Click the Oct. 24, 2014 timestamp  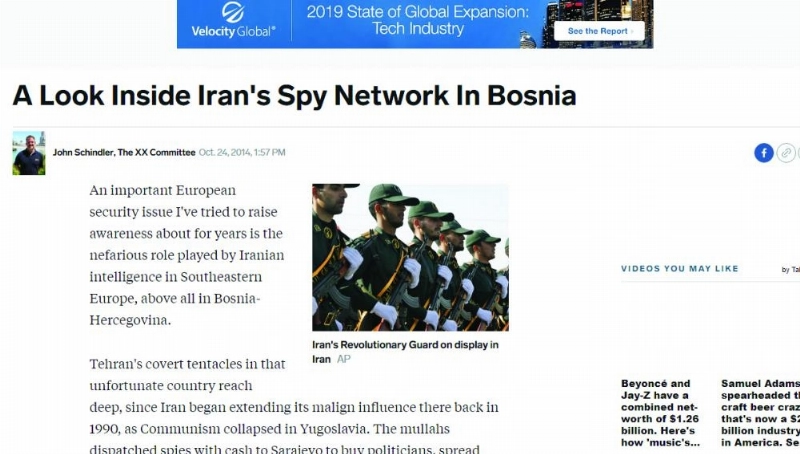(x=242, y=152)
